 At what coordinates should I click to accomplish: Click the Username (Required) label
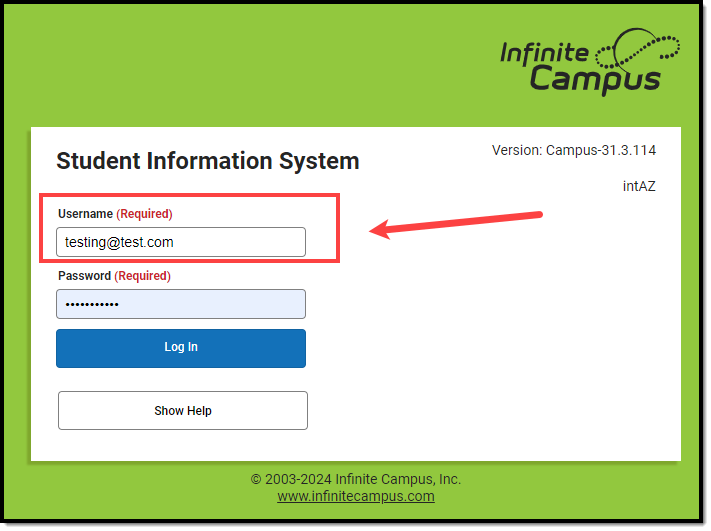click(115, 214)
